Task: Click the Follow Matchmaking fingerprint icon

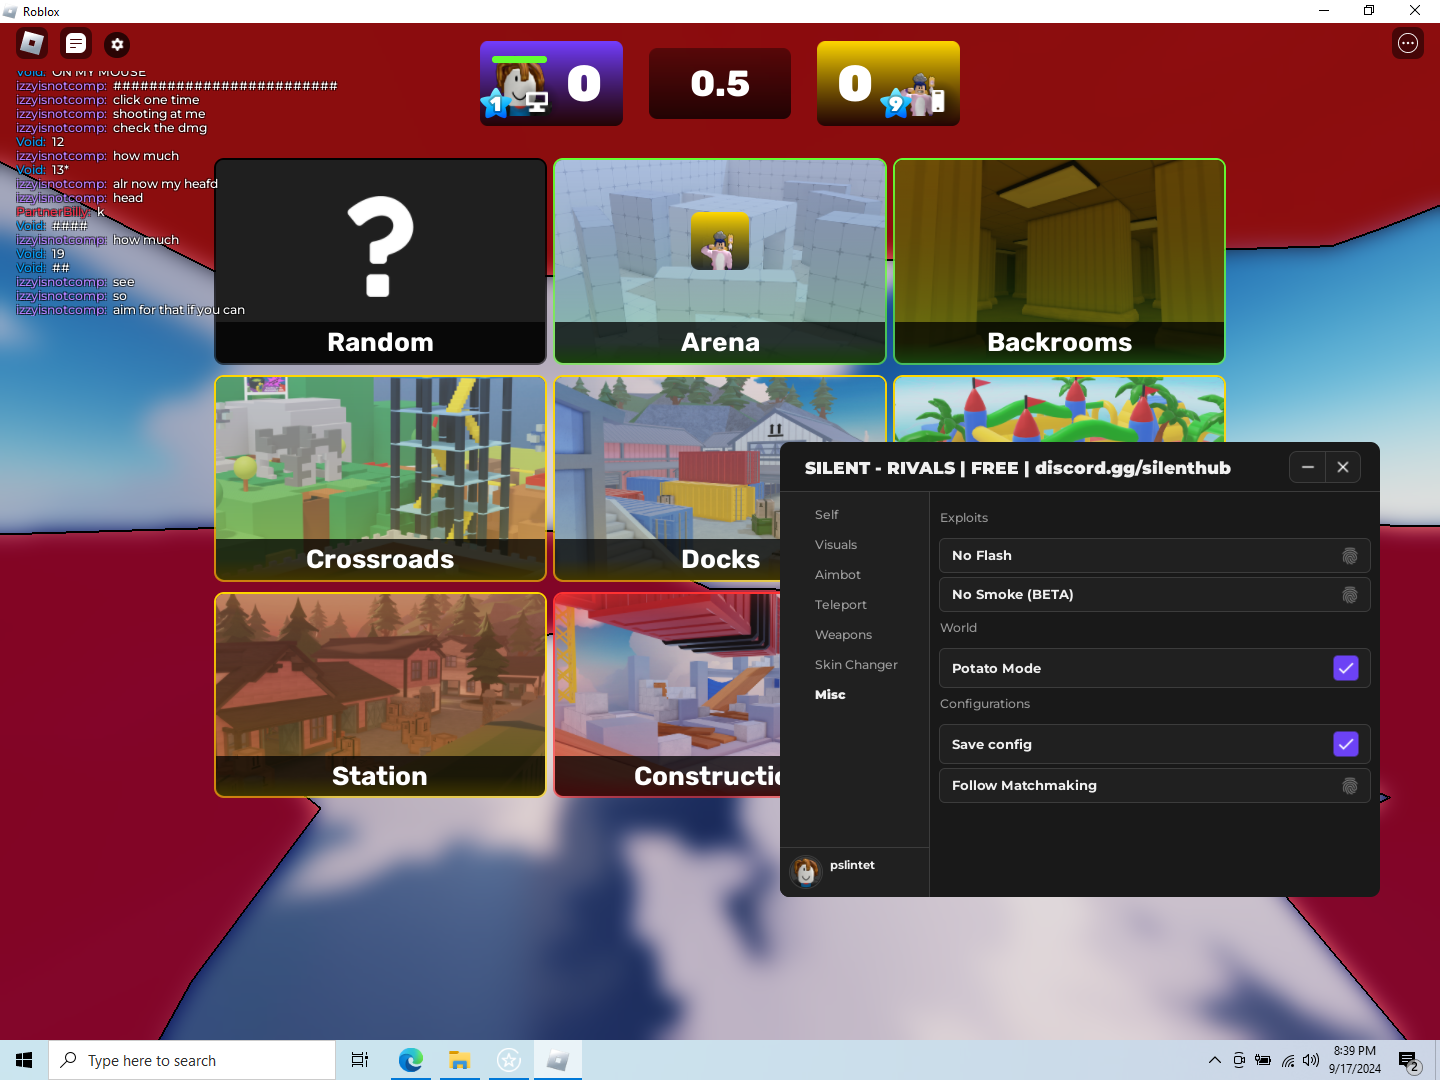Action: 1349,786
